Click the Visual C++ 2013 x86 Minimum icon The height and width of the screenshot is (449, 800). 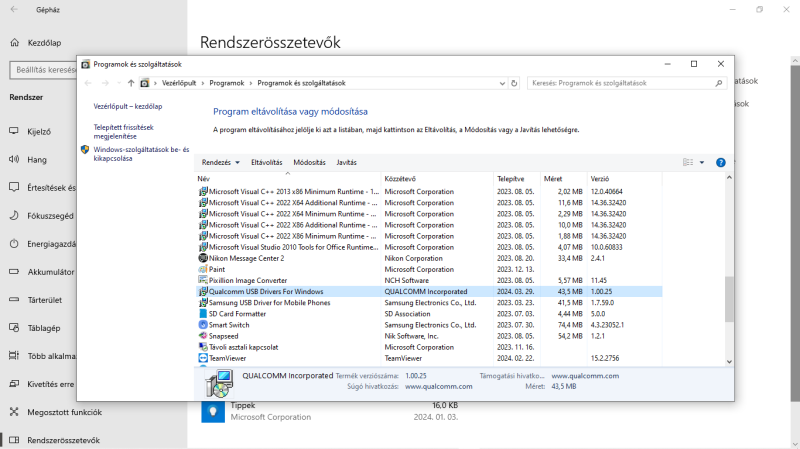point(203,191)
